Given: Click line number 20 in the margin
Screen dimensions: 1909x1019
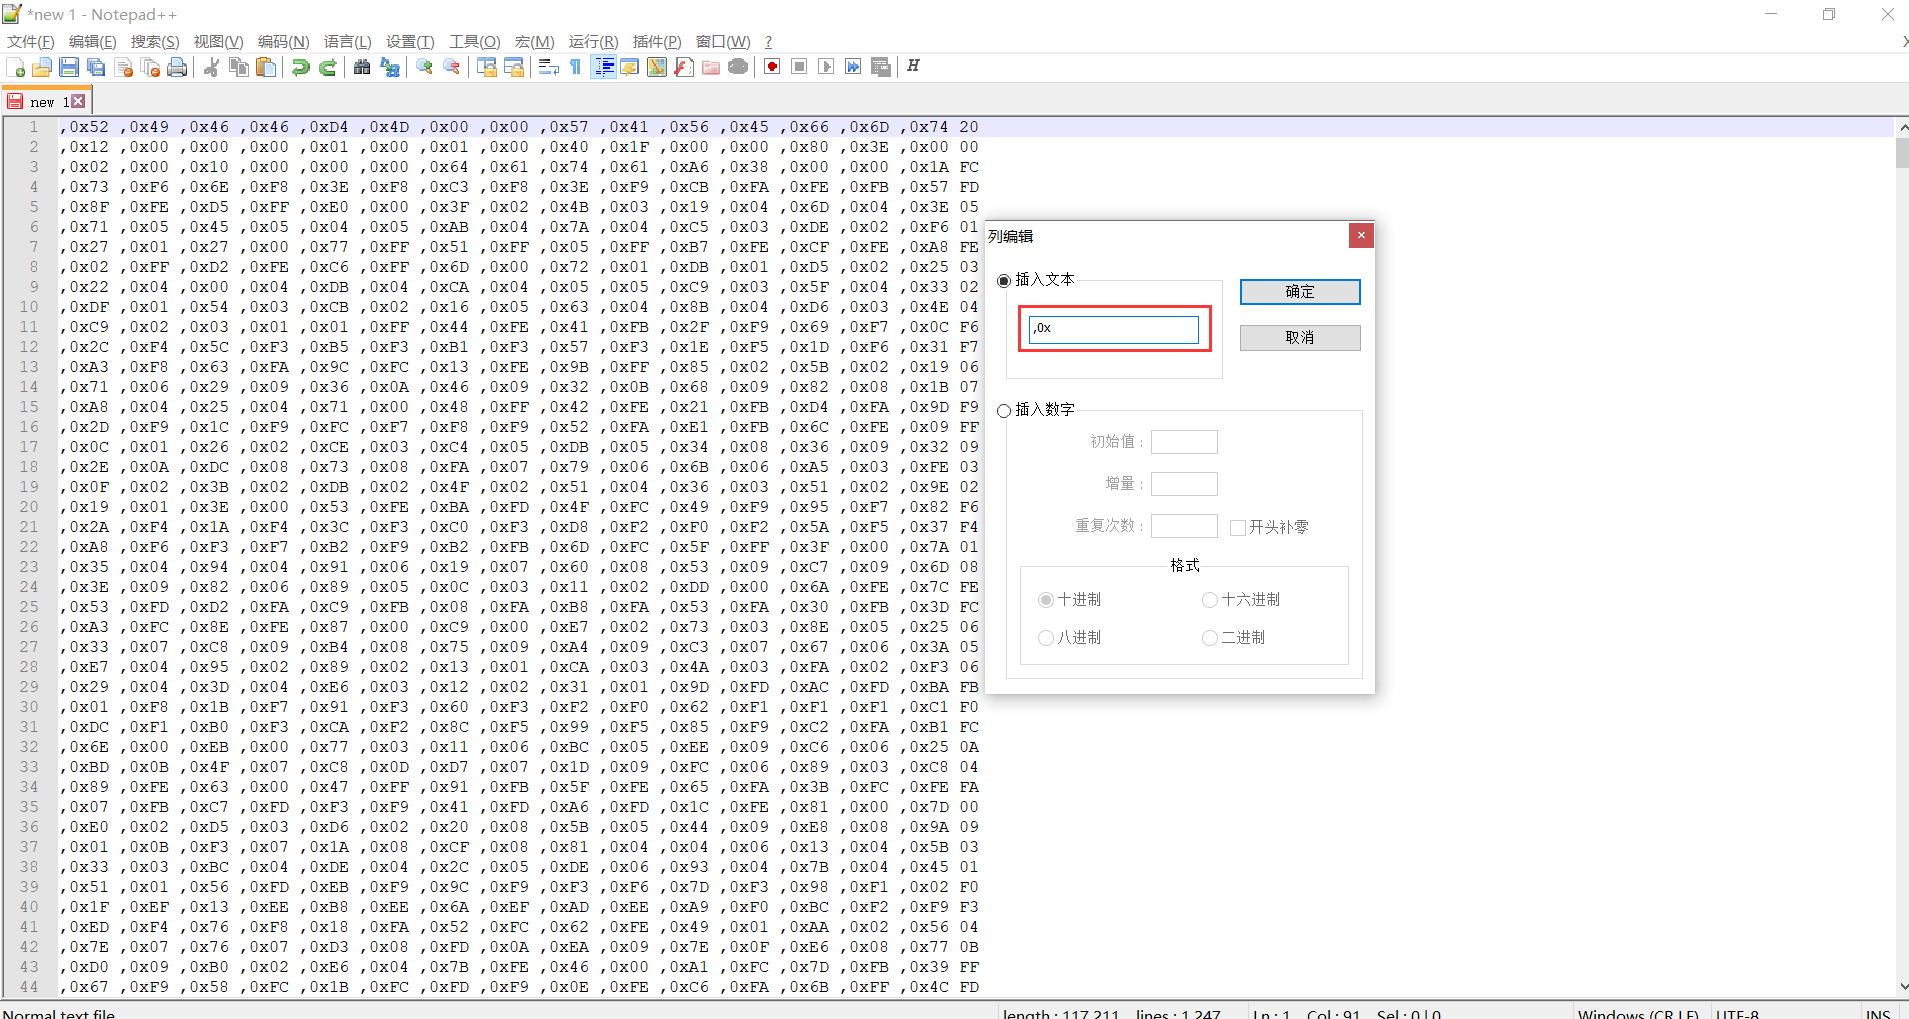Looking at the screenshot, I should pos(29,507).
